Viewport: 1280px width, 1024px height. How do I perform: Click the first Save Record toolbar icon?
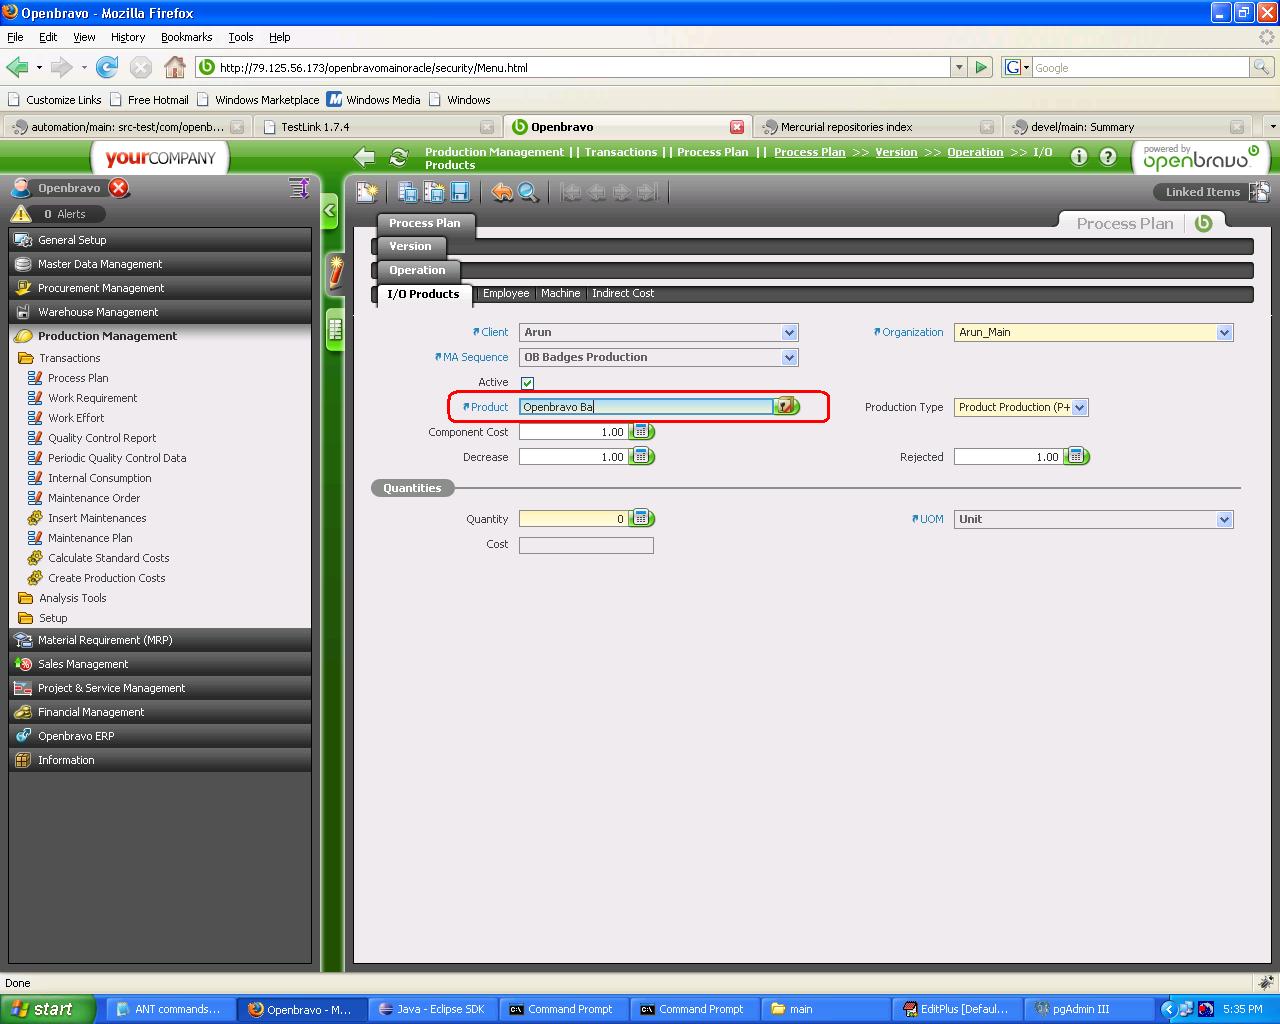coord(408,192)
